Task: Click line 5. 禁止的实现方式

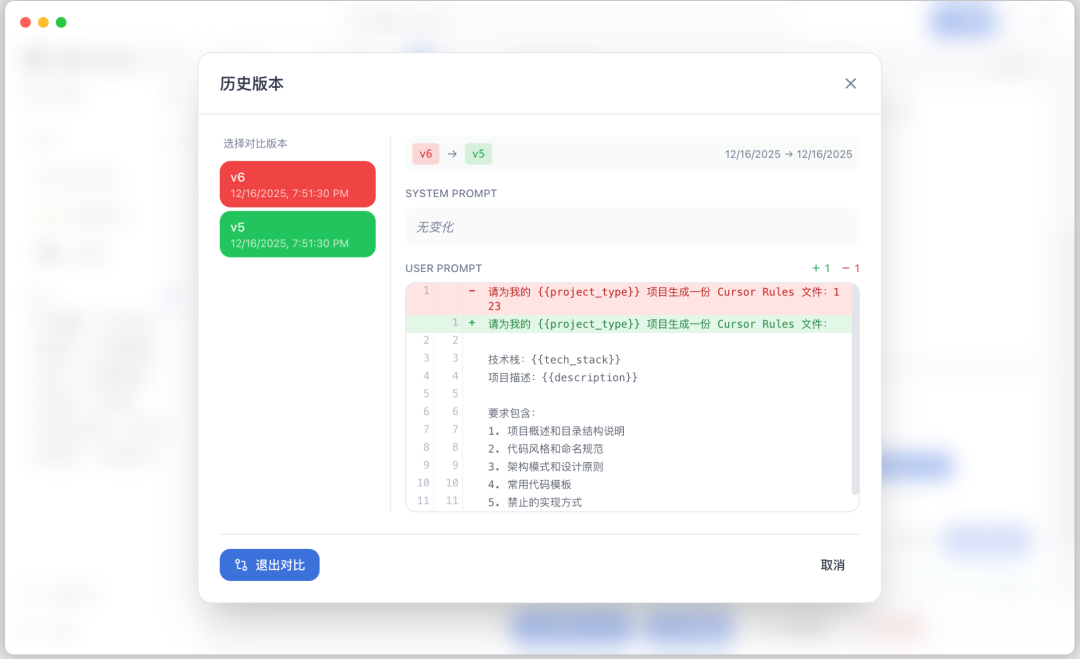Action: pyautogui.click(x=534, y=503)
